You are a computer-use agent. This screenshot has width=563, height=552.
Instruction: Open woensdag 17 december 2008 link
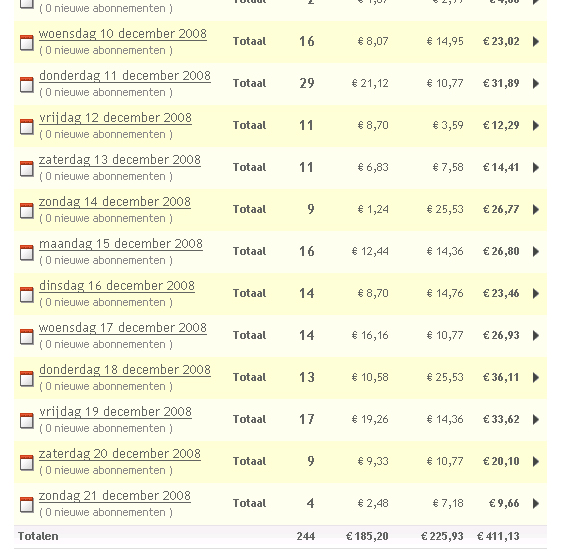(123, 328)
